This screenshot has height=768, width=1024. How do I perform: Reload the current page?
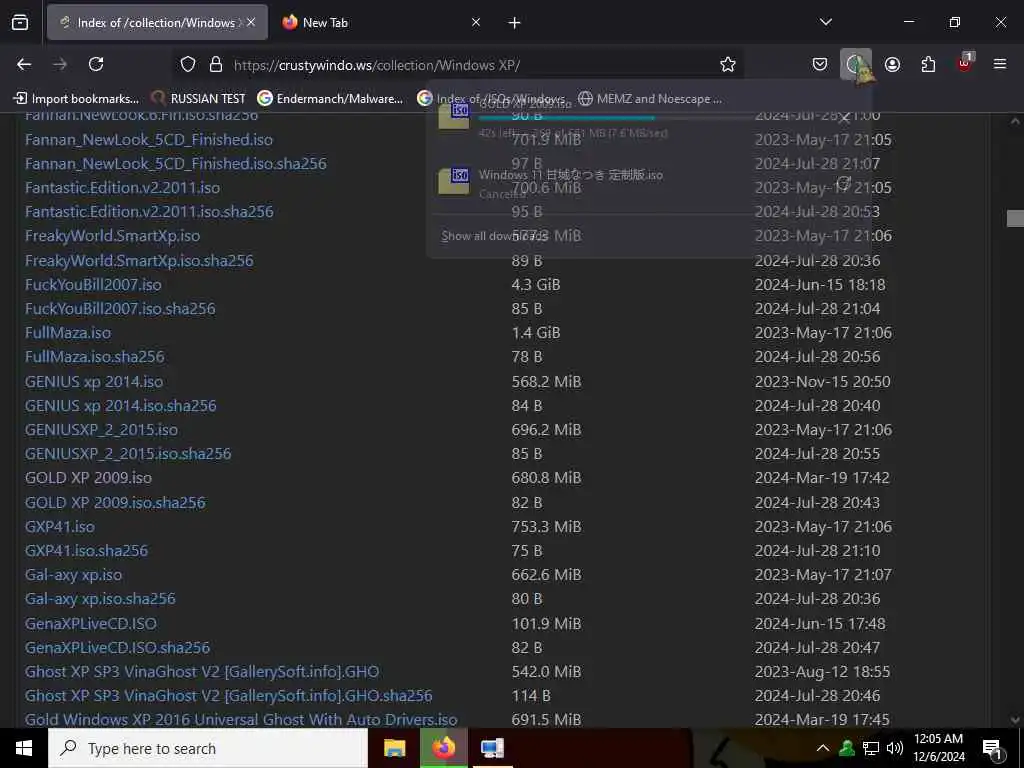[x=96, y=64]
